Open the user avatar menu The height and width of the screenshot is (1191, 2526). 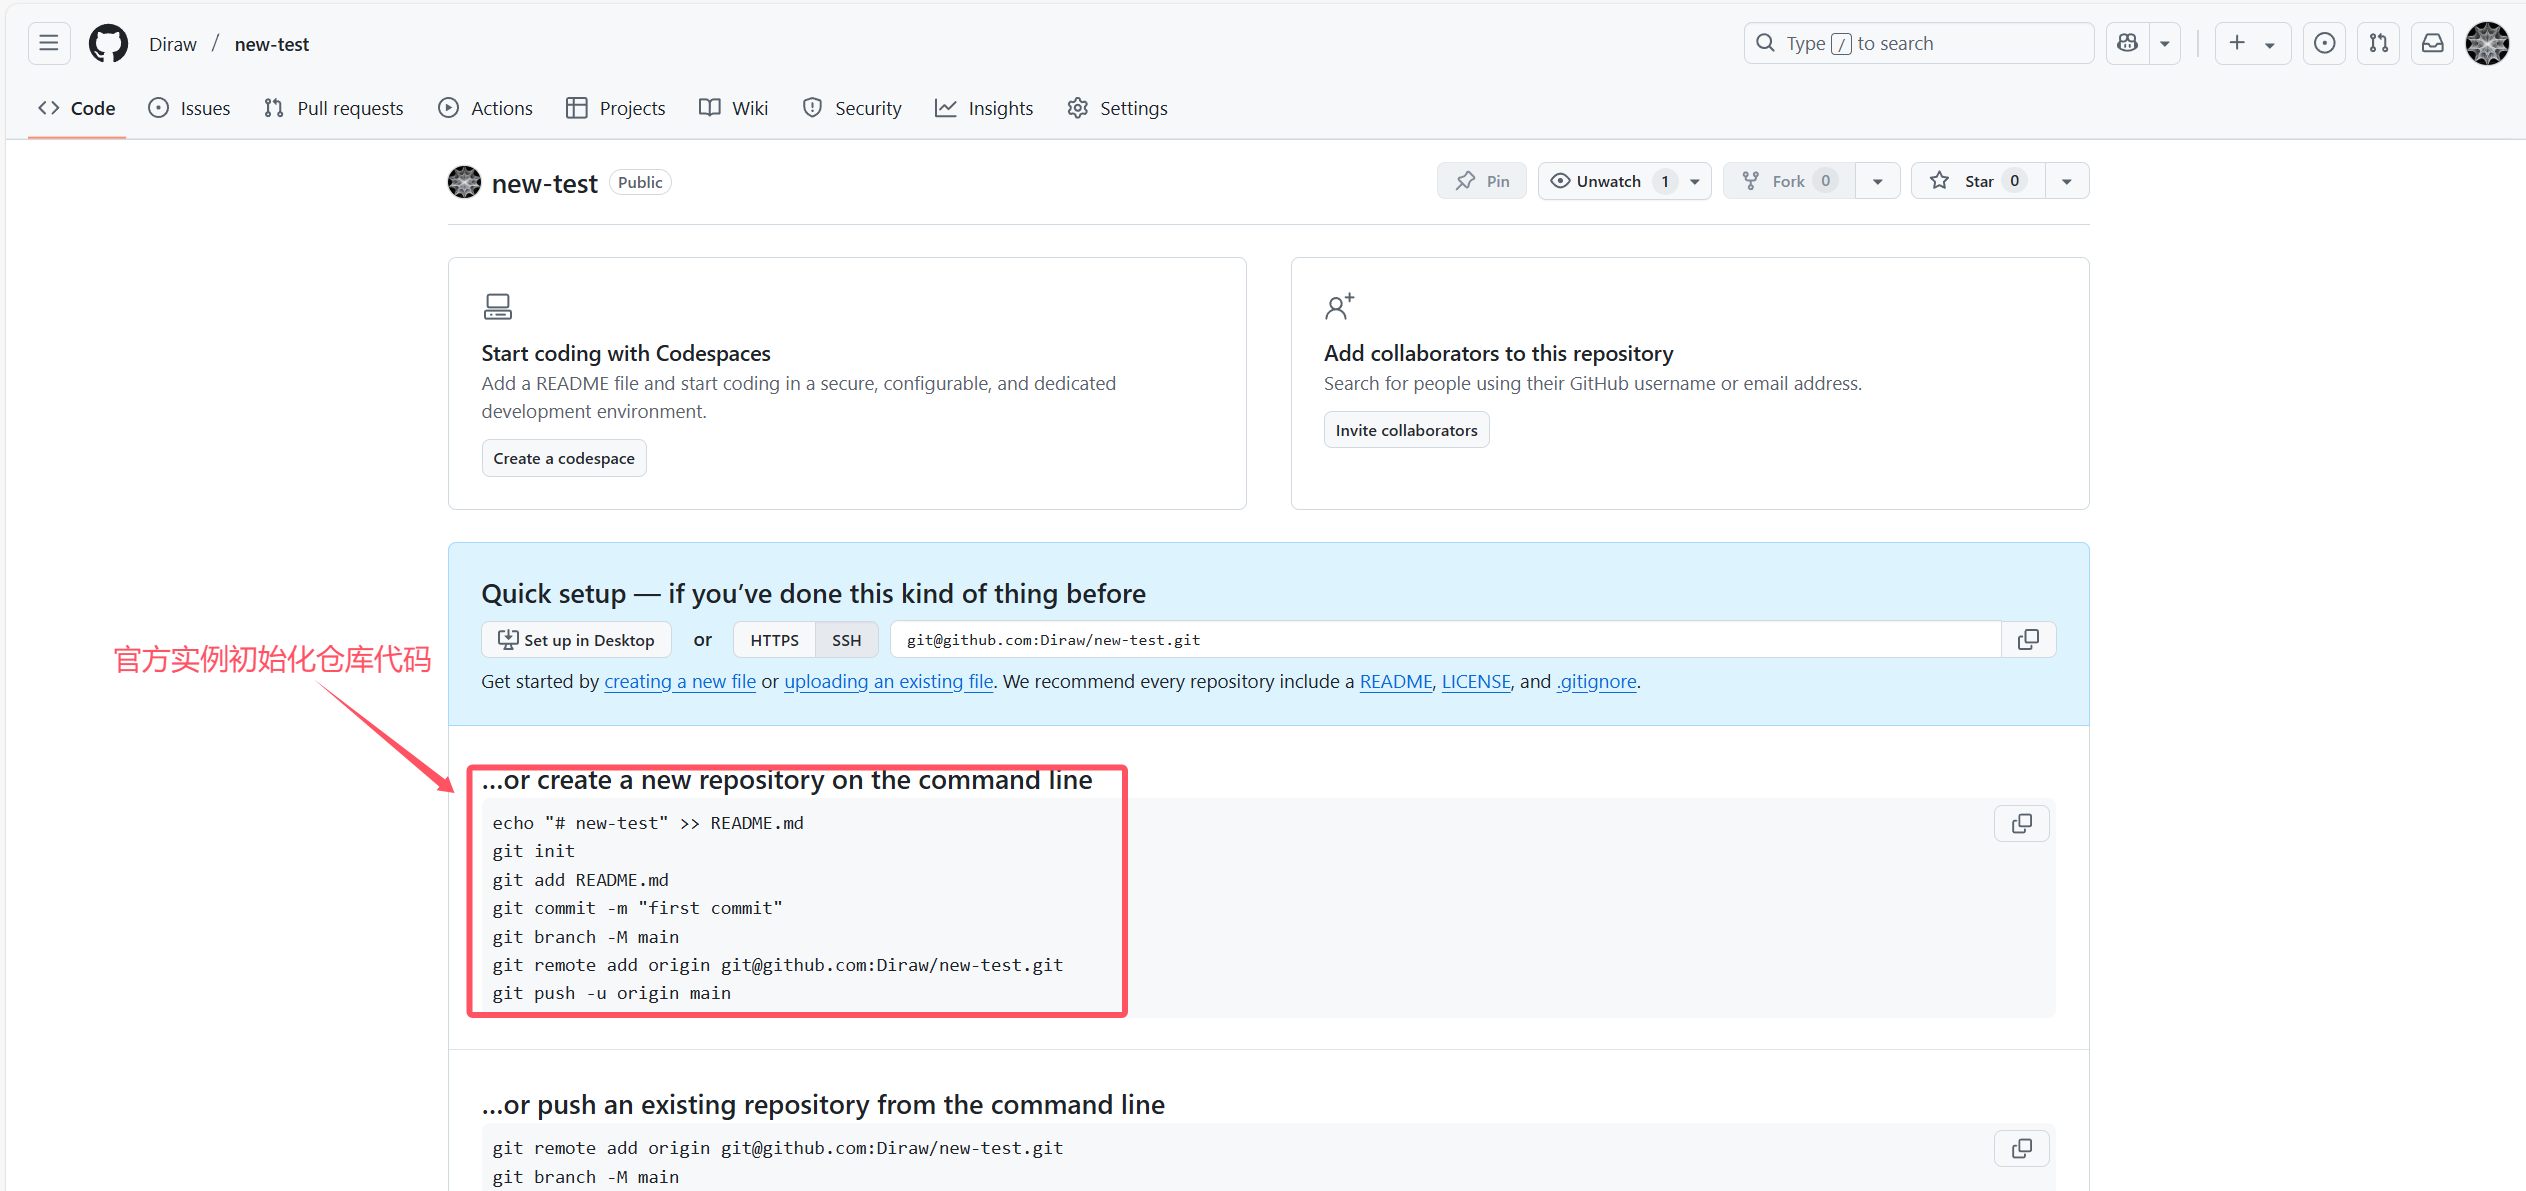2487,43
